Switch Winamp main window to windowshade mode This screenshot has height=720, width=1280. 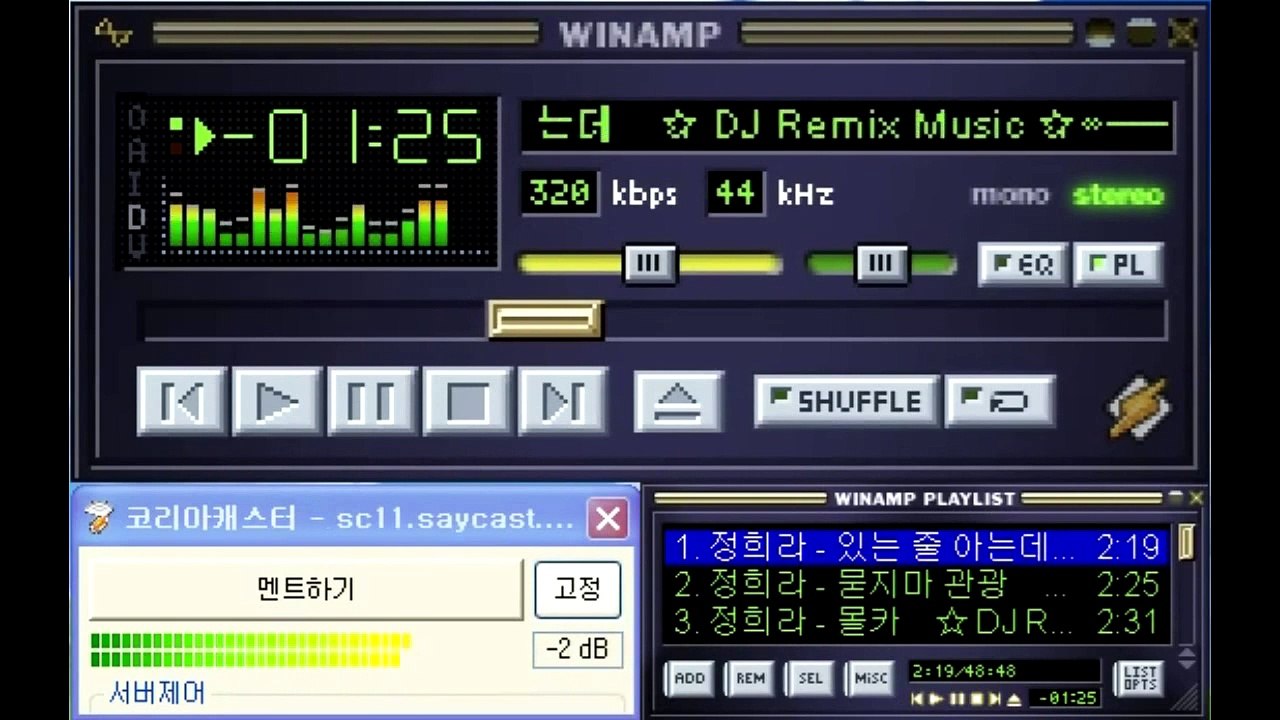1141,33
